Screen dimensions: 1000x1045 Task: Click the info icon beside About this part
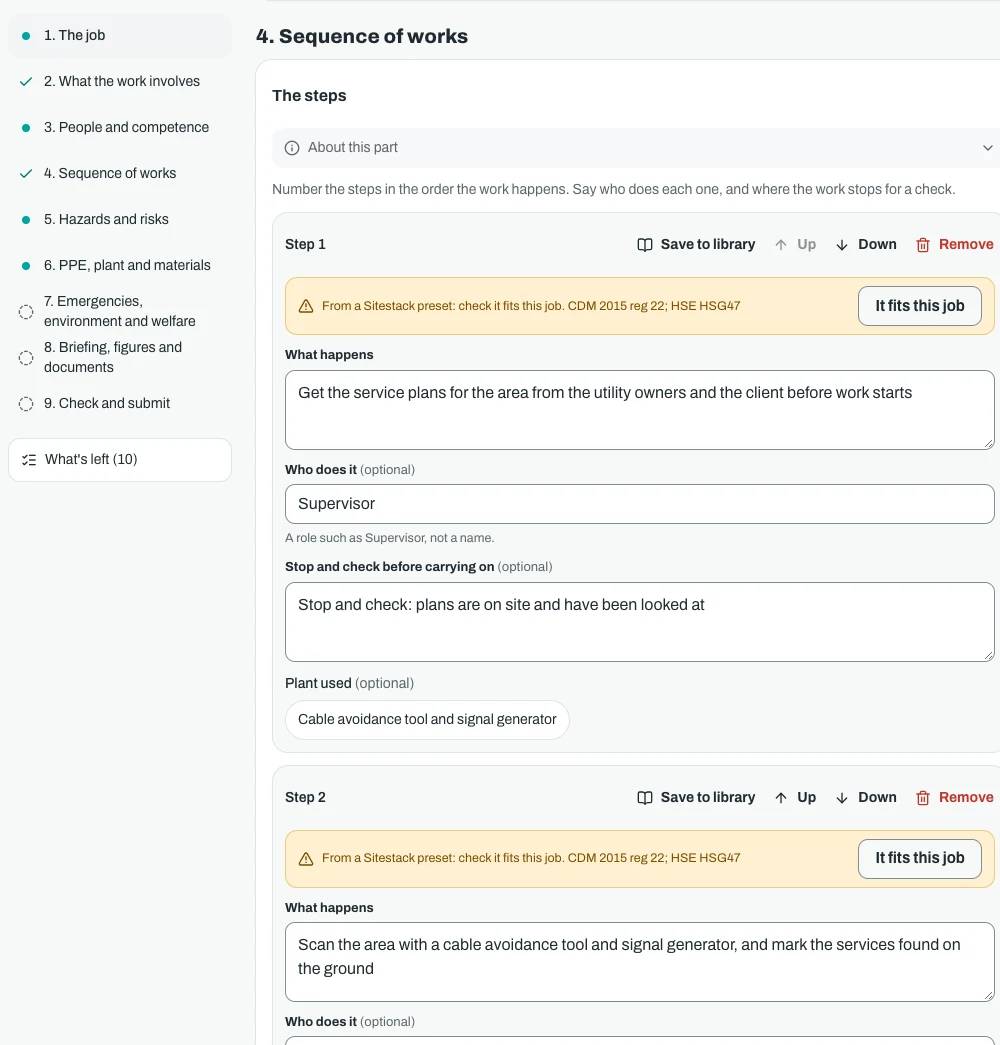point(292,148)
